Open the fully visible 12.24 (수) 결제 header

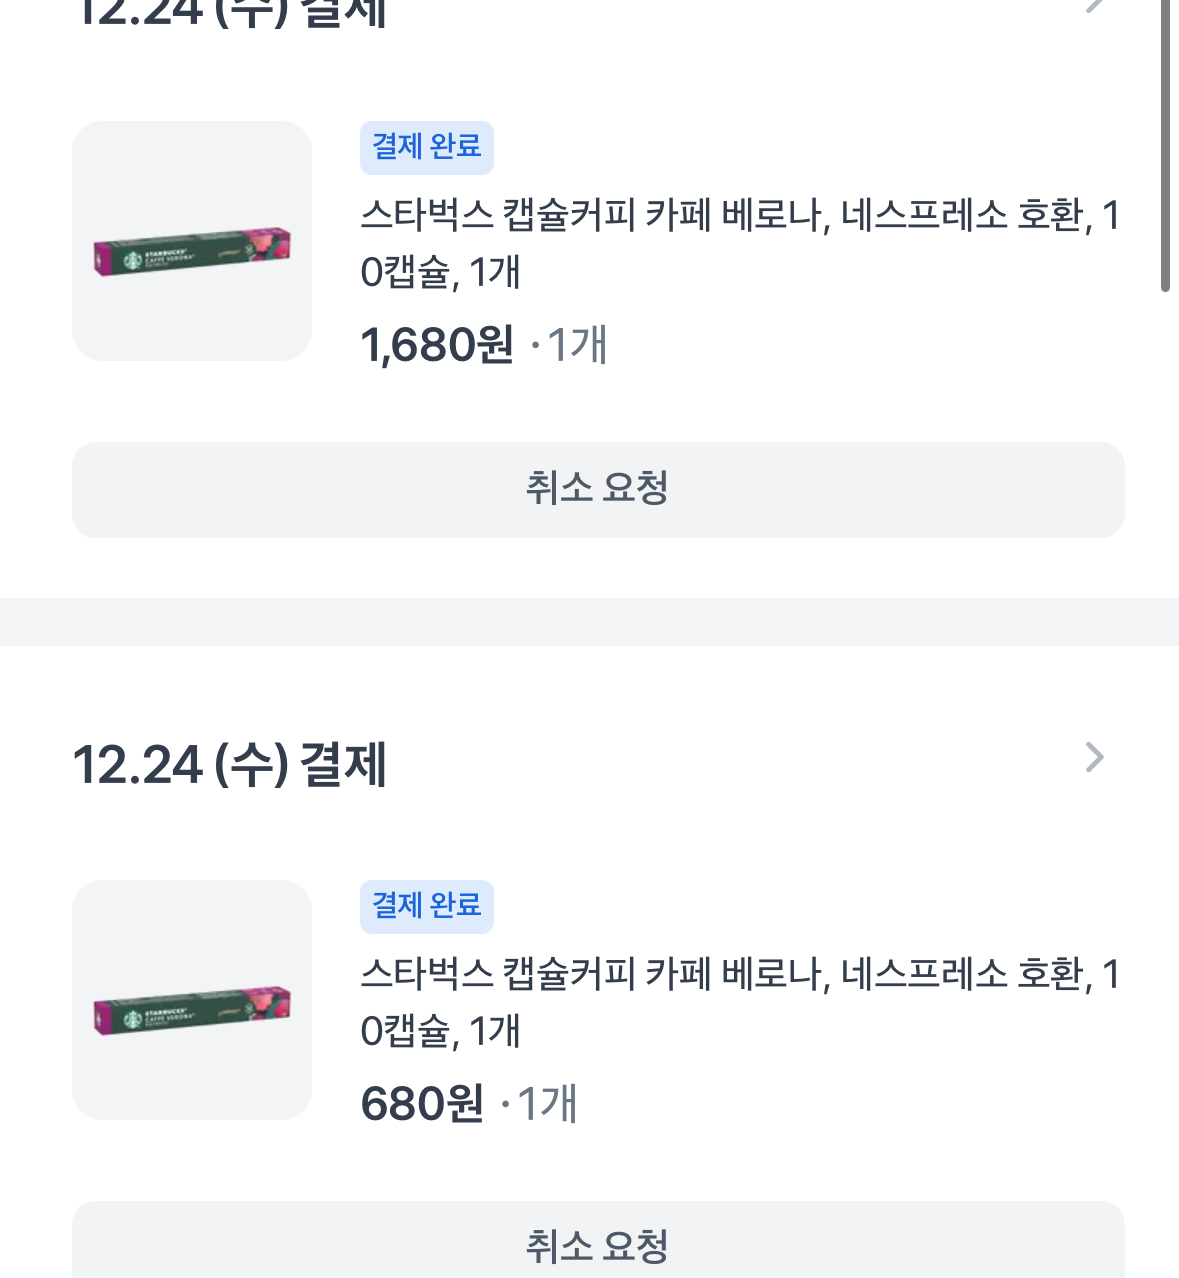[x=230, y=765]
